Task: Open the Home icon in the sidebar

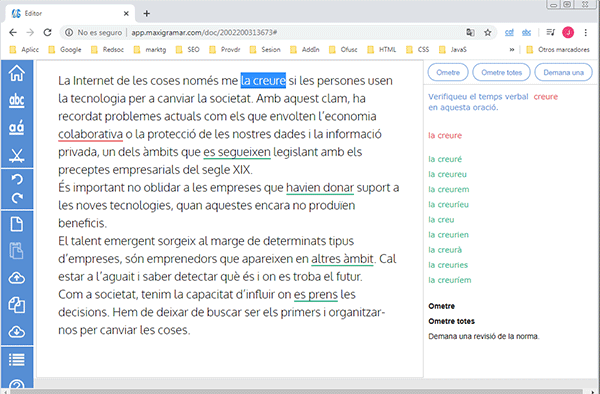Action: tap(16, 73)
